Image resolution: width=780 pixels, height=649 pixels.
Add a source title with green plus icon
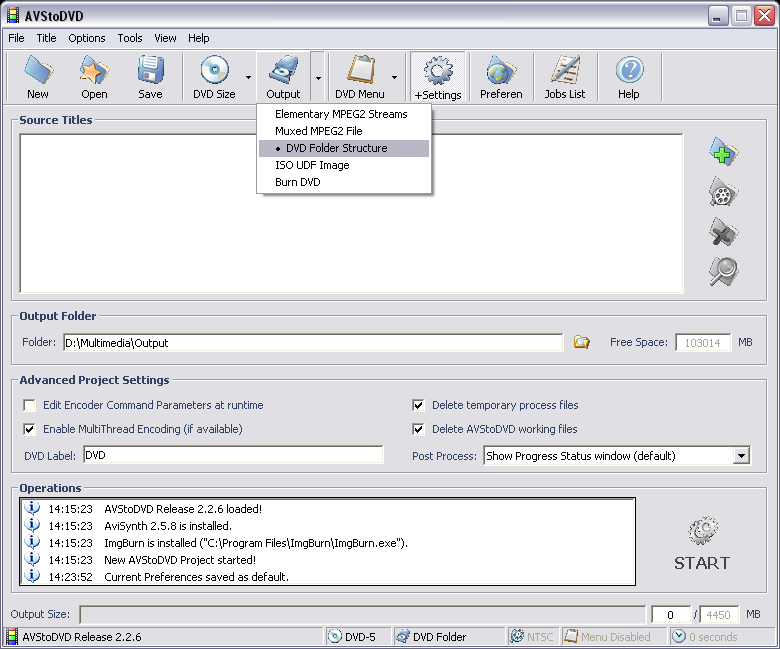pos(723,152)
